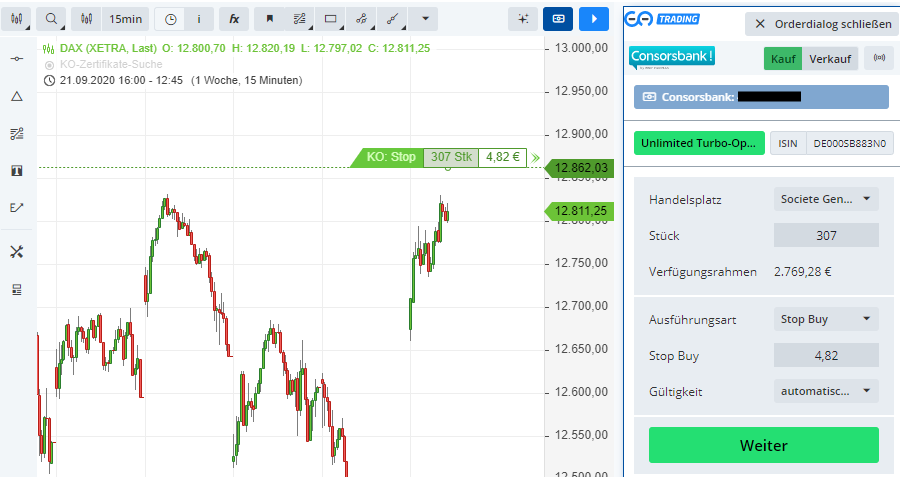The image size is (900, 477).
Task: Click the Unlimited Turbo-Op... product button
Action: (699, 143)
